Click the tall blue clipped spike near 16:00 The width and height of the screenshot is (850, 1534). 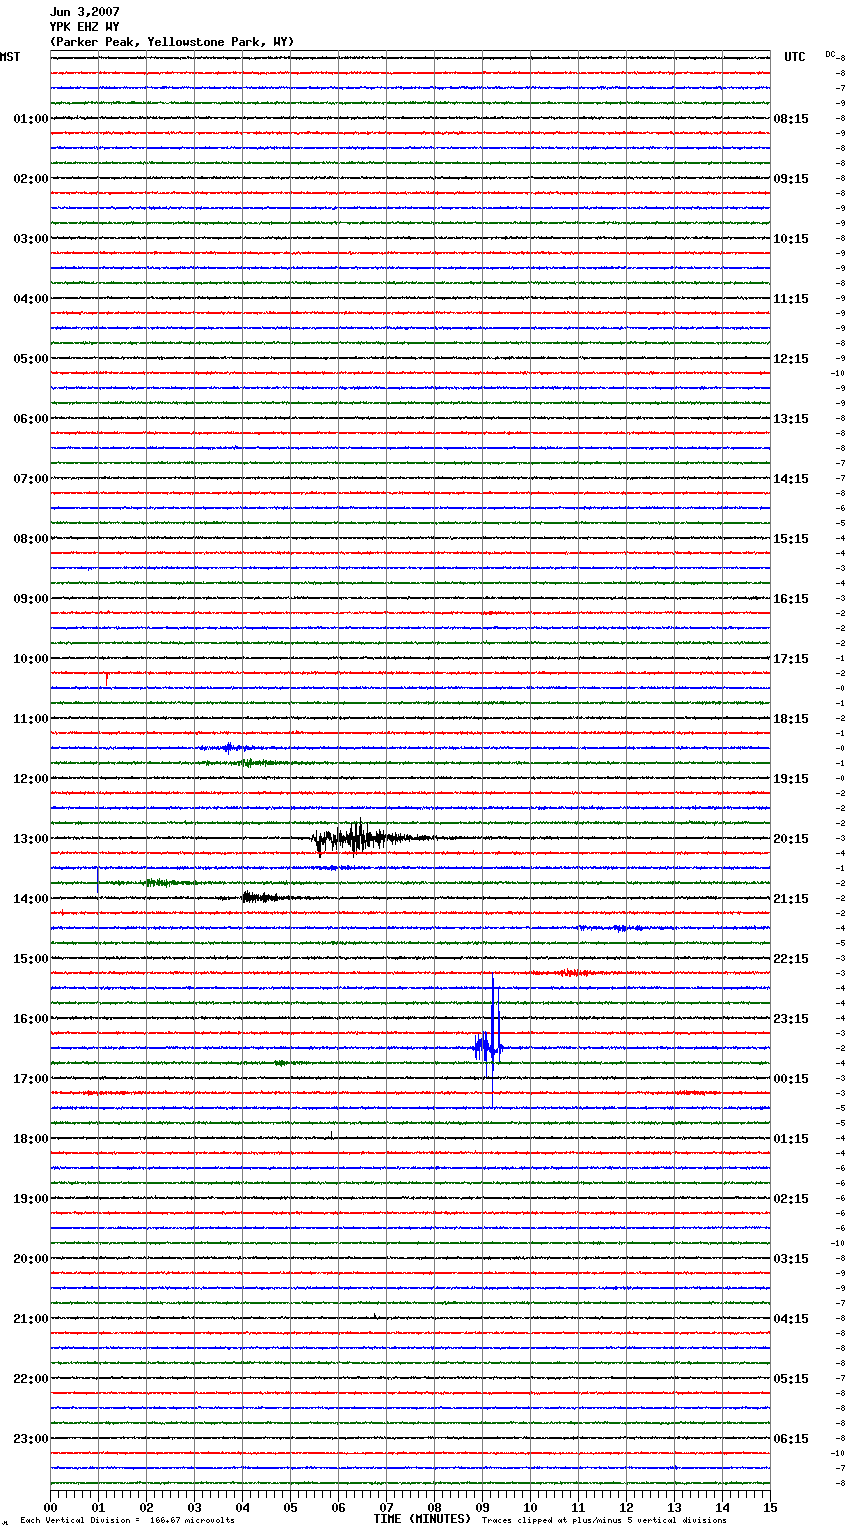pyautogui.click(x=490, y=1040)
